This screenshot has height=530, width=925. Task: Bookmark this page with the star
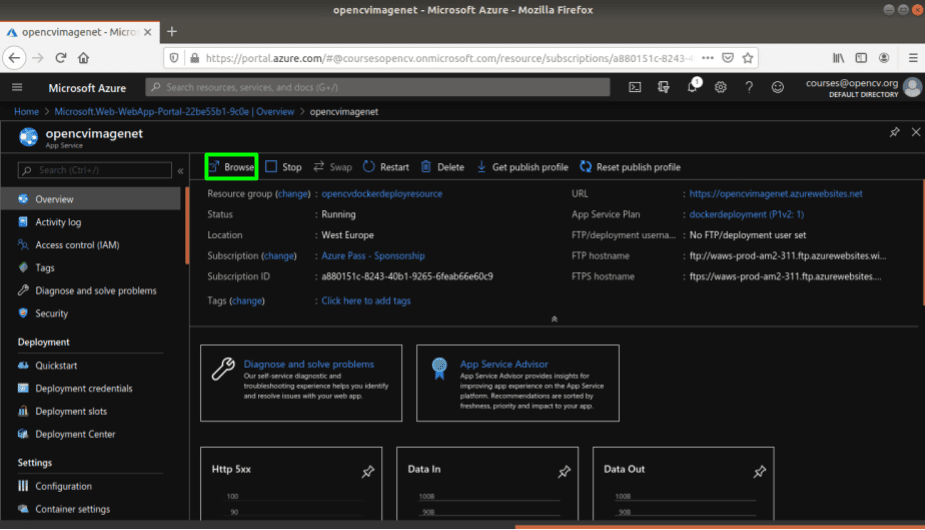pyautogui.click(x=748, y=58)
